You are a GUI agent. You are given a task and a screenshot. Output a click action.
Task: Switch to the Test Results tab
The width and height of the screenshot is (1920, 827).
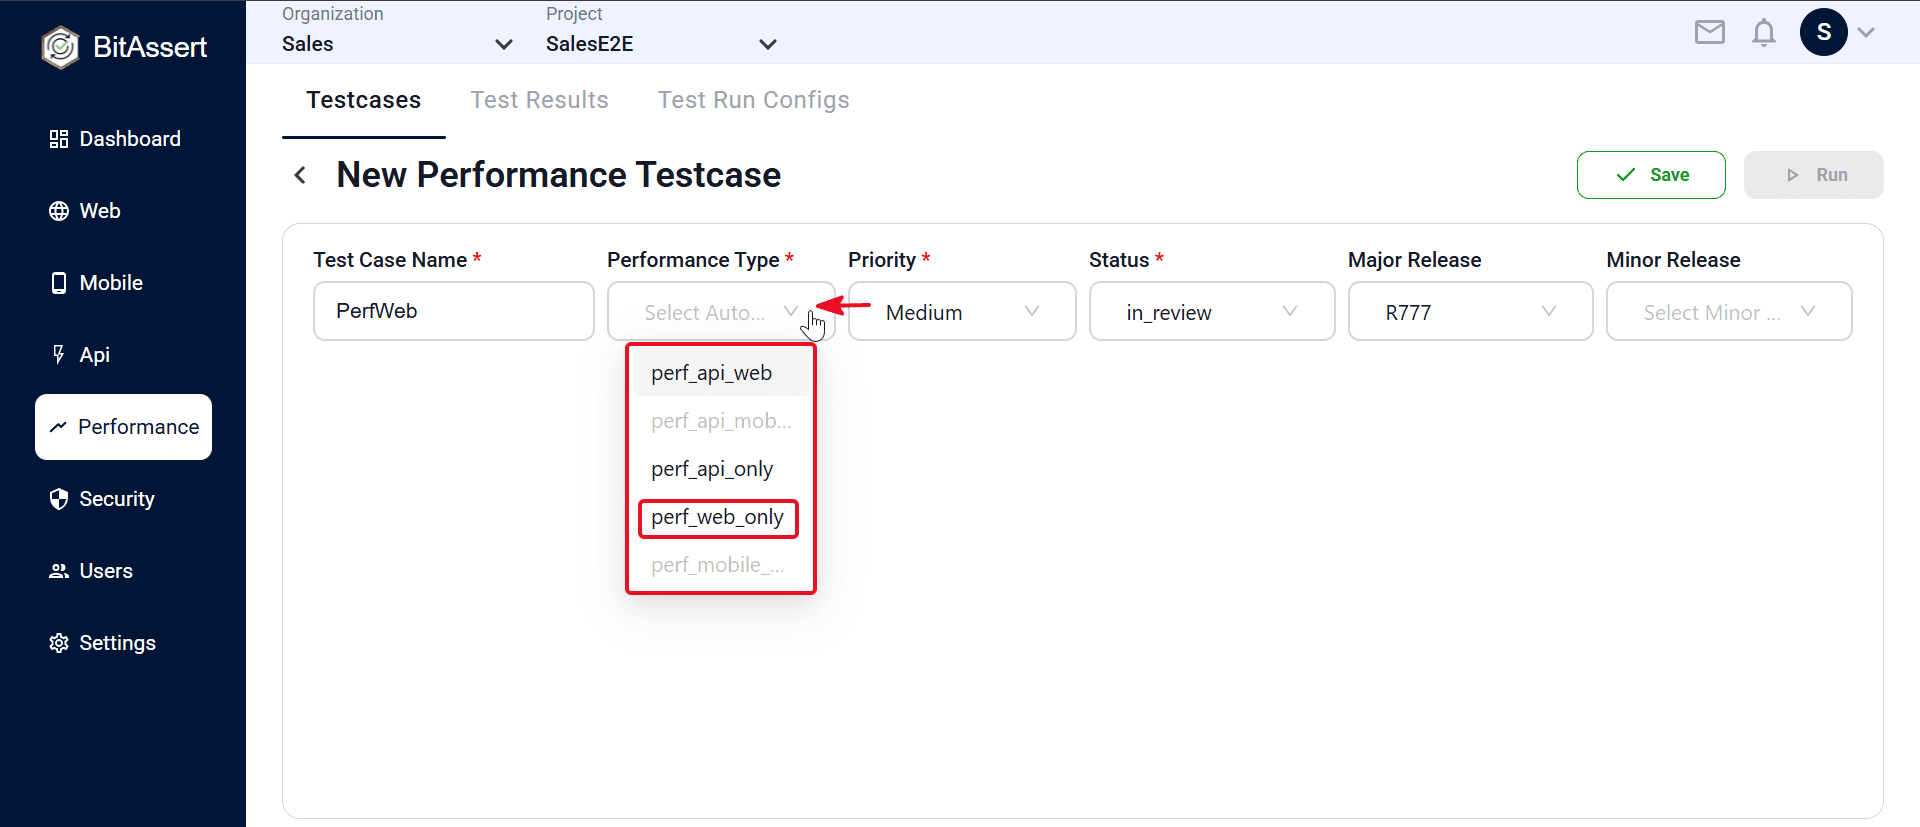coord(539,100)
